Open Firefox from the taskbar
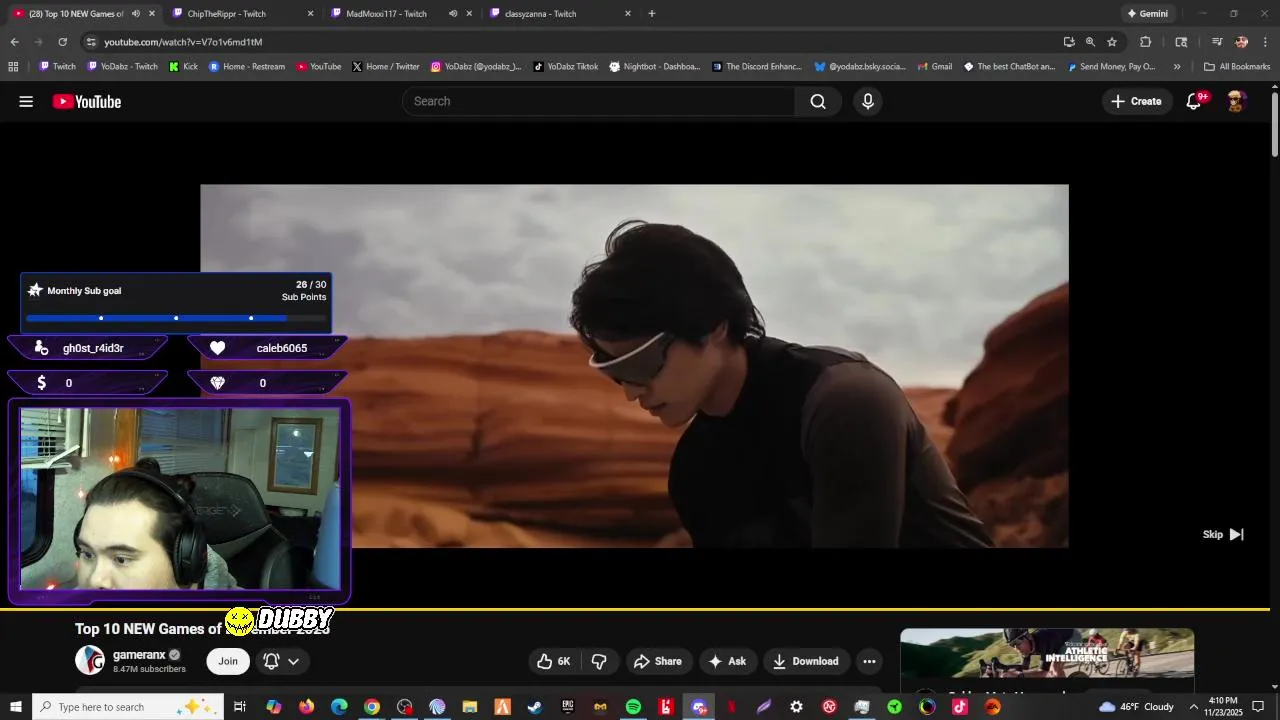 coord(306,707)
